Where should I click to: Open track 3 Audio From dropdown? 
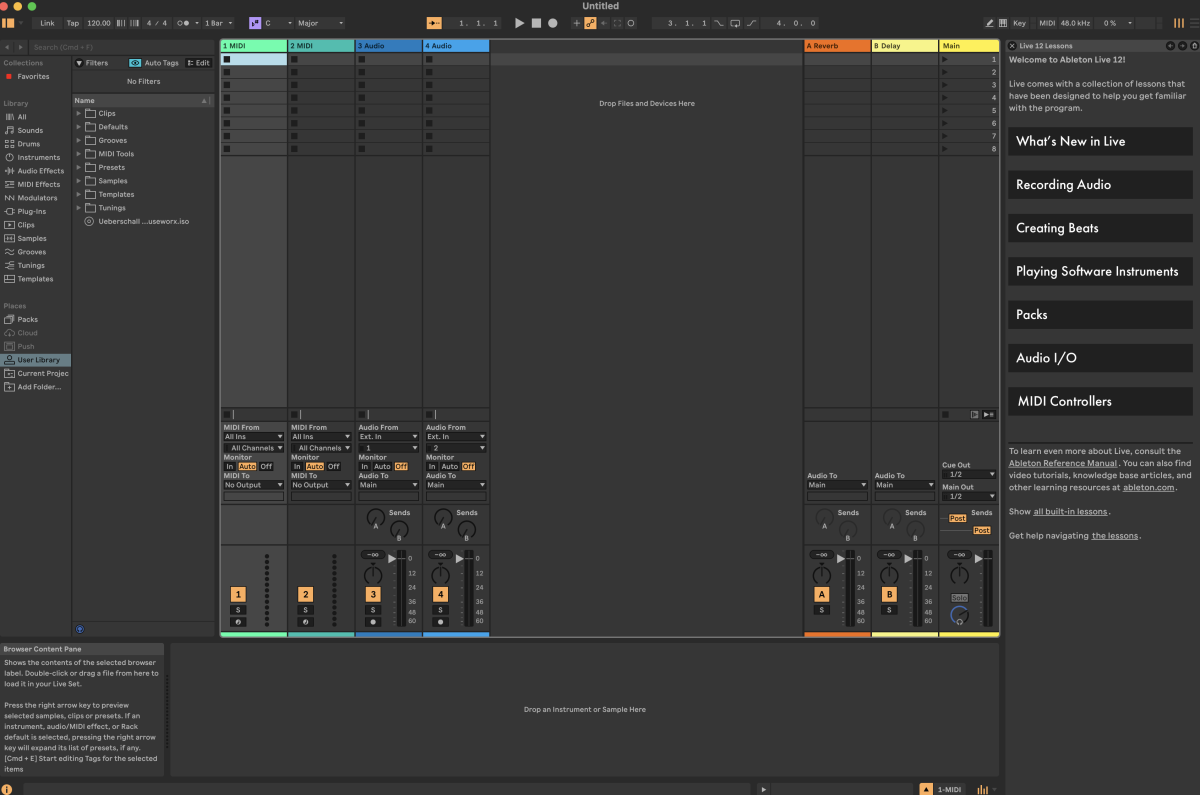[x=389, y=436]
